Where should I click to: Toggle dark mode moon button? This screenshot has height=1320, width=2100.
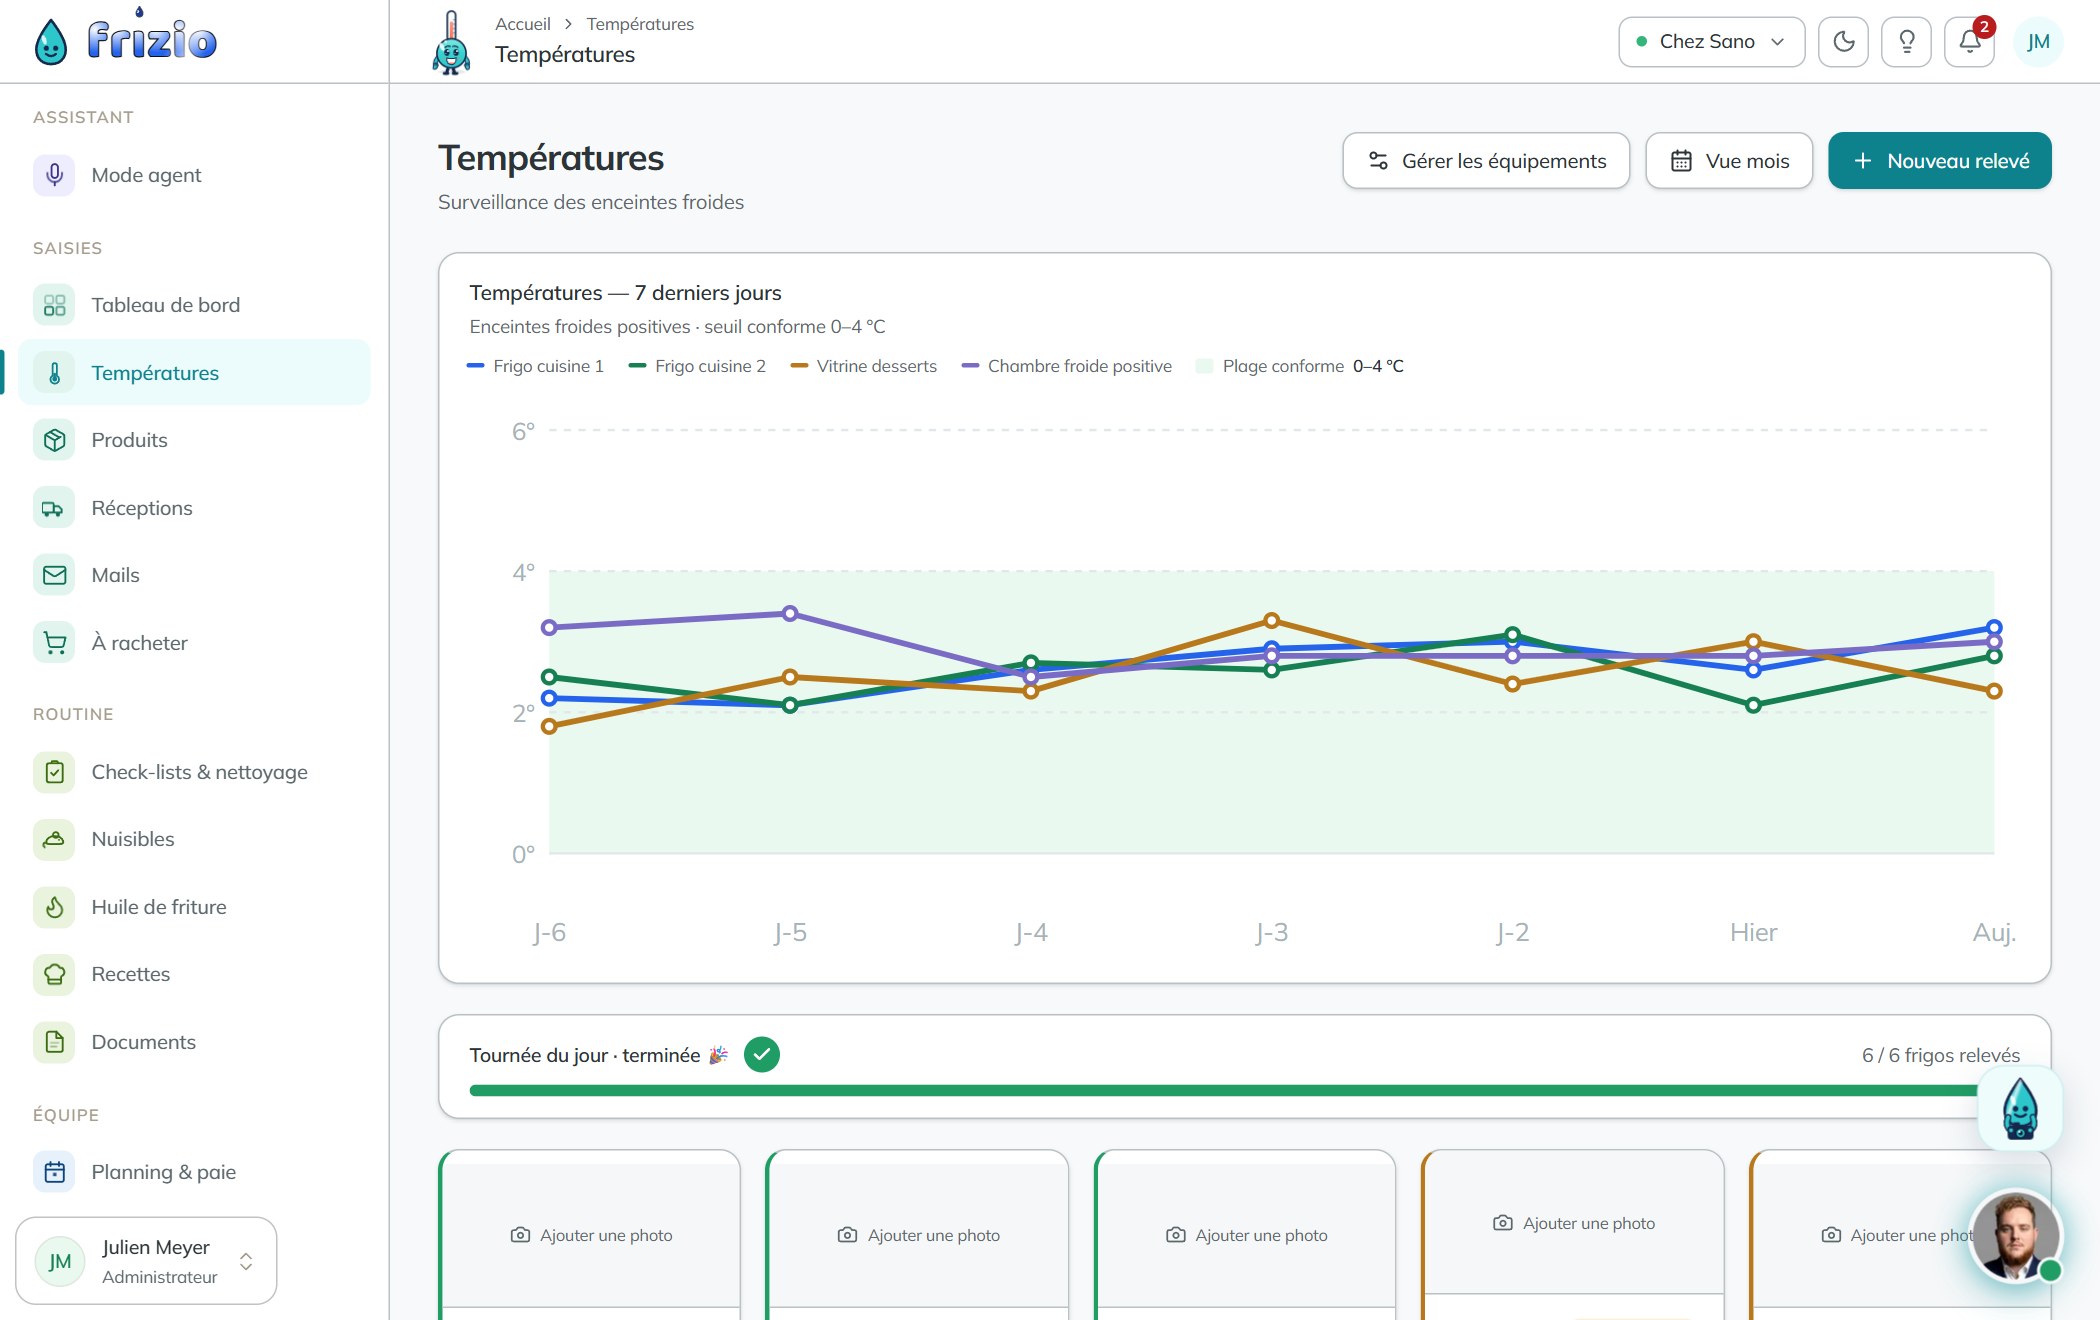[x=1843, y=42]
